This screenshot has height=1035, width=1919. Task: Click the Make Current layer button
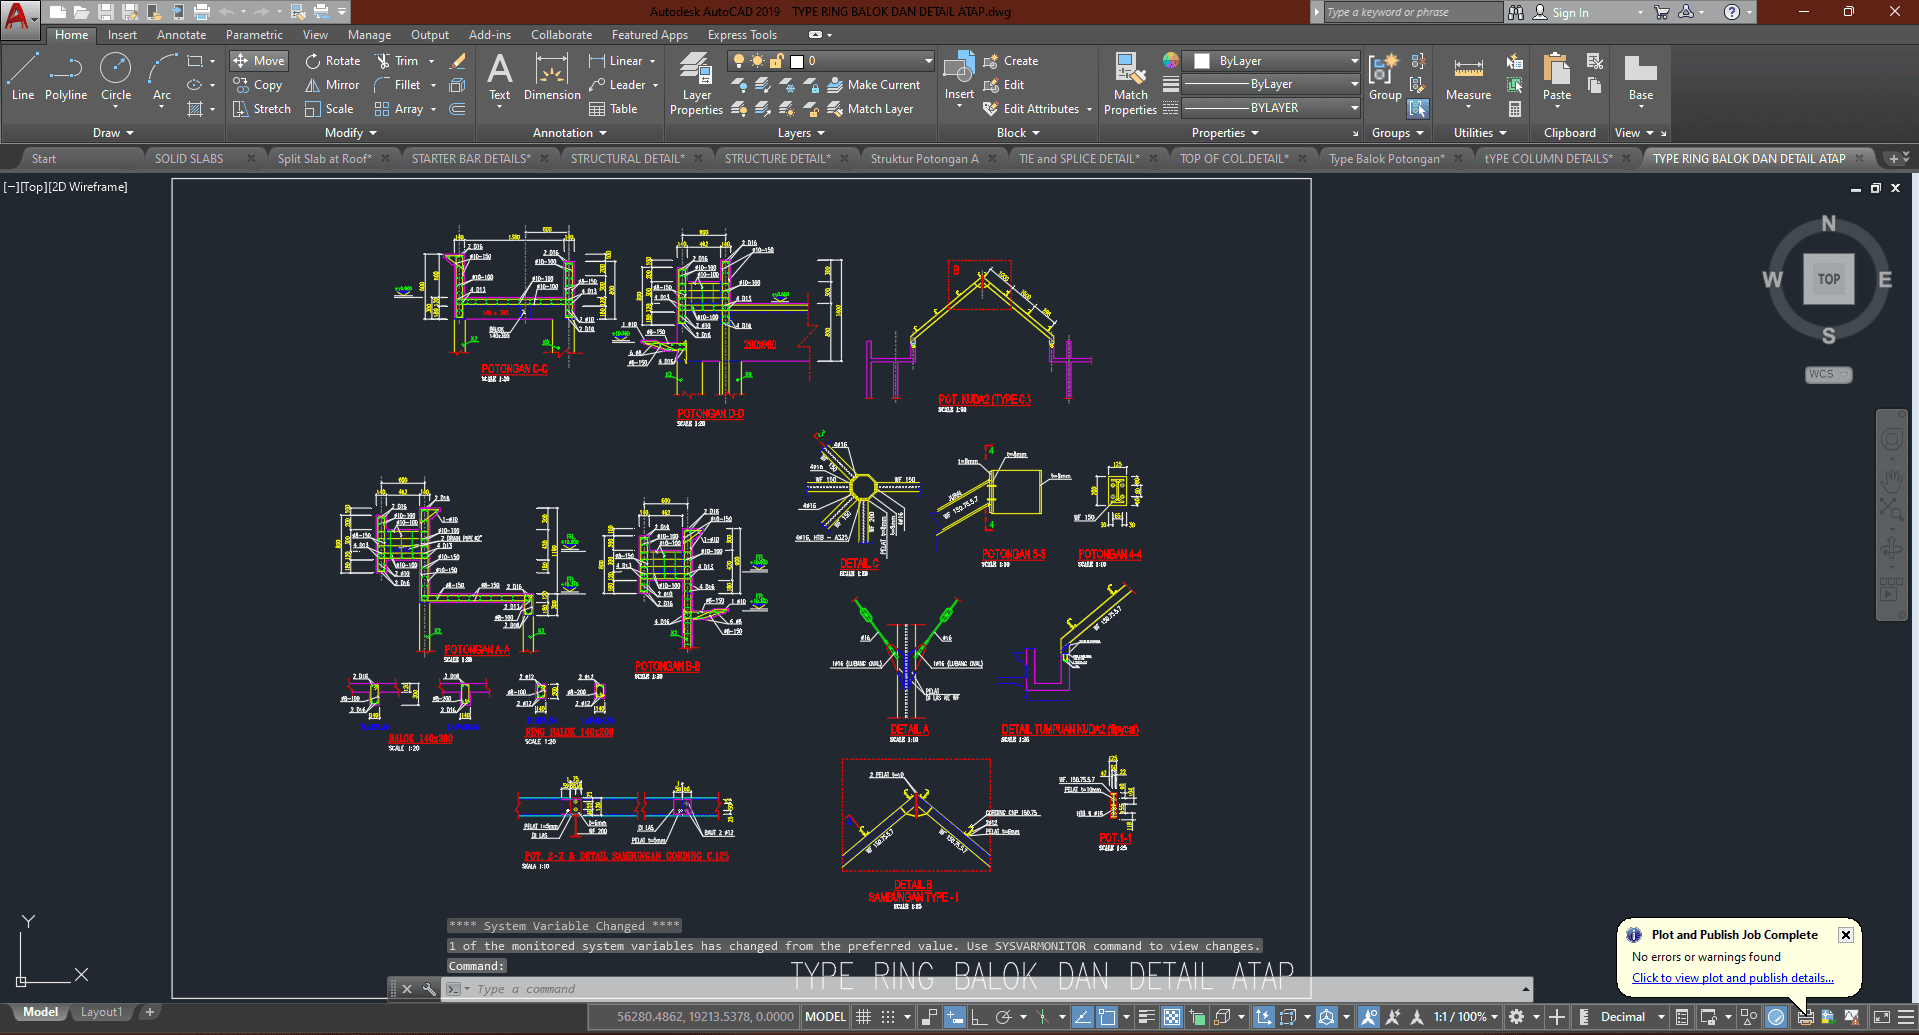pos(874,85)
